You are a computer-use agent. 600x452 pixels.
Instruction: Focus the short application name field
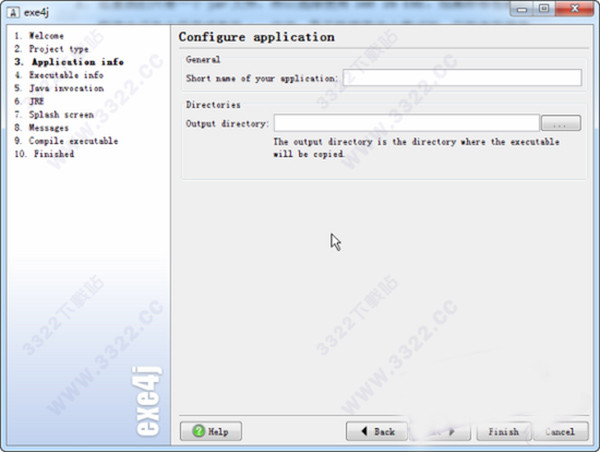coord(462,78)
